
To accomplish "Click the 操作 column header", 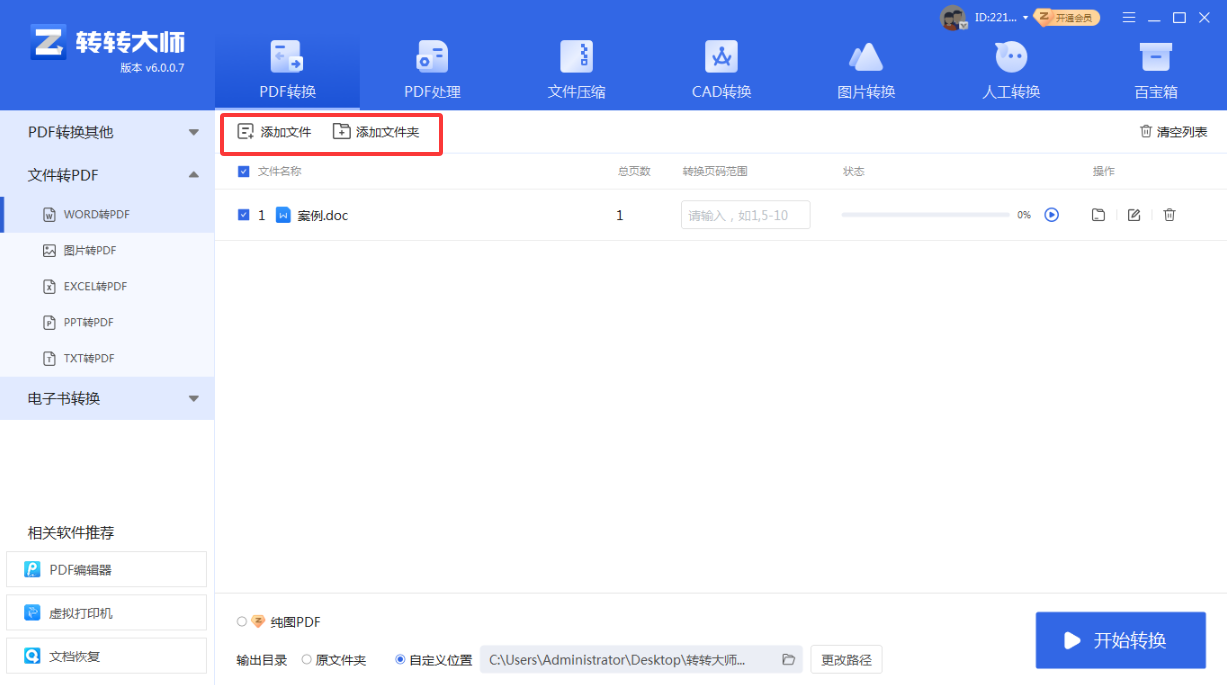I will pos(1104,172).
